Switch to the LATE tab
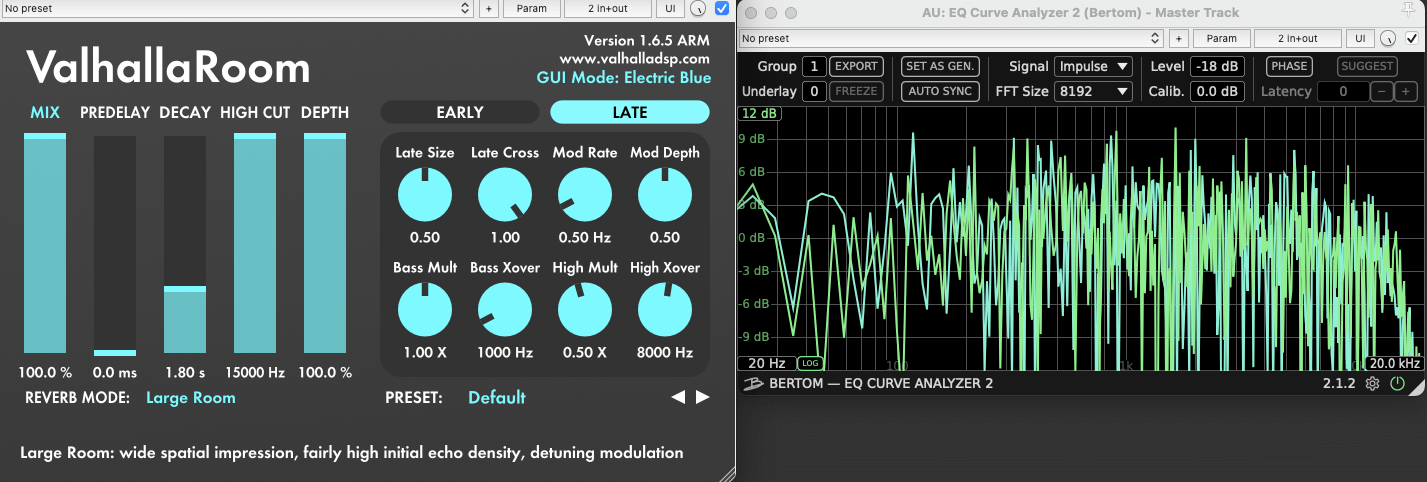This screenshot has height=482, width=1427. coord(630,112)
